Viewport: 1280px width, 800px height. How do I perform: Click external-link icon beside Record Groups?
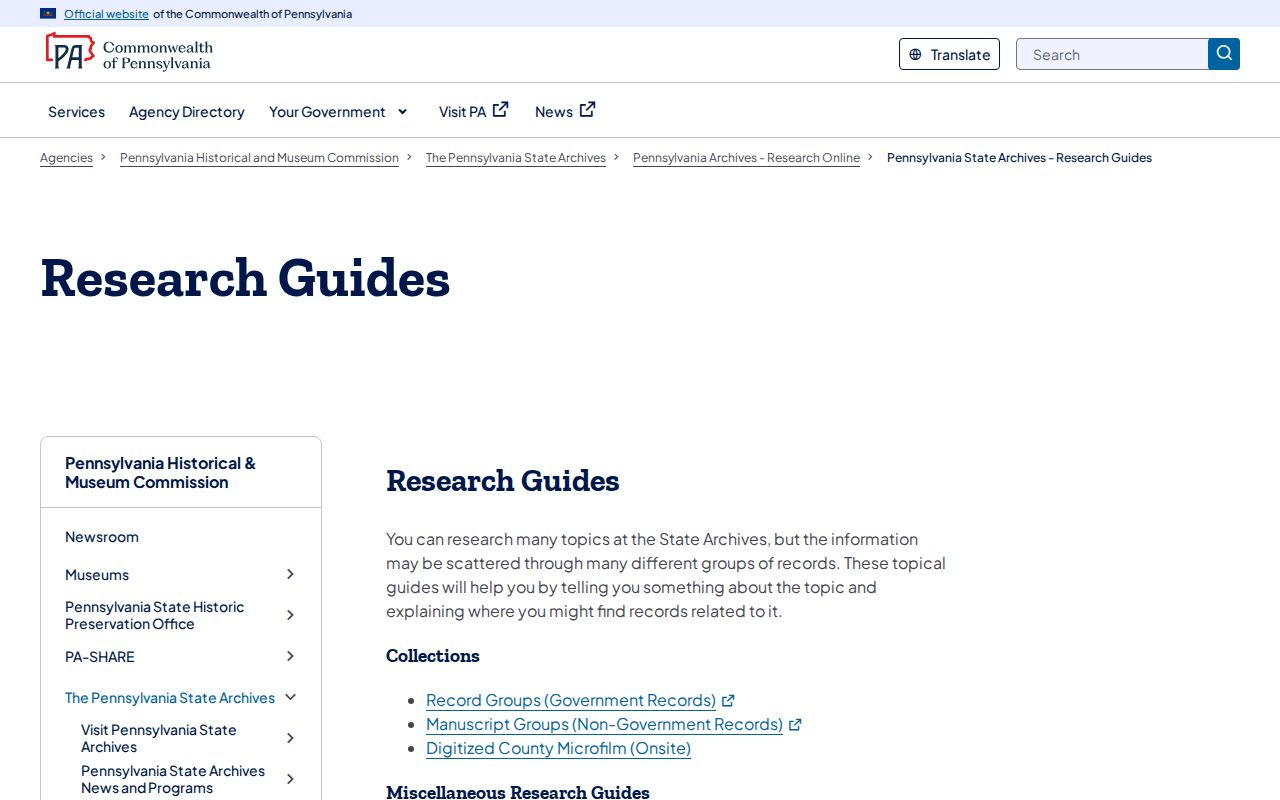[x=728, y=700]
